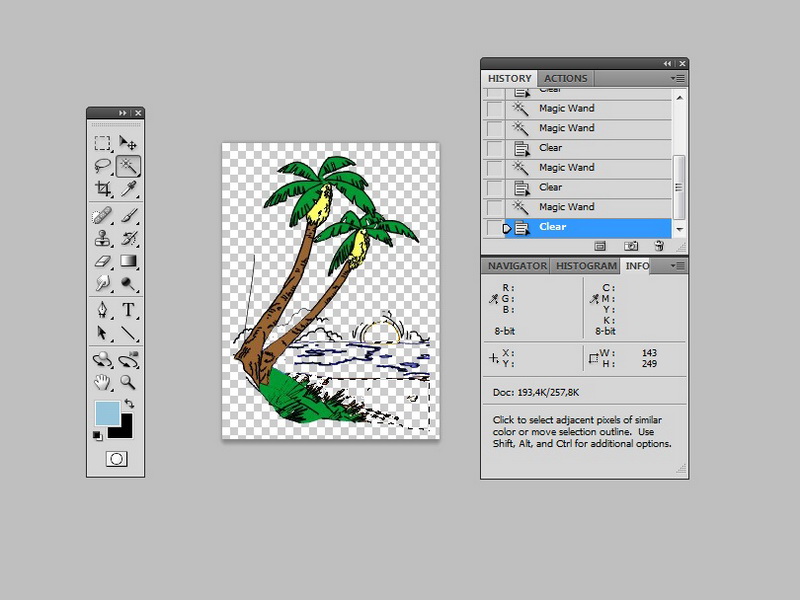Select the Gradient tool

tap(128, 261)
